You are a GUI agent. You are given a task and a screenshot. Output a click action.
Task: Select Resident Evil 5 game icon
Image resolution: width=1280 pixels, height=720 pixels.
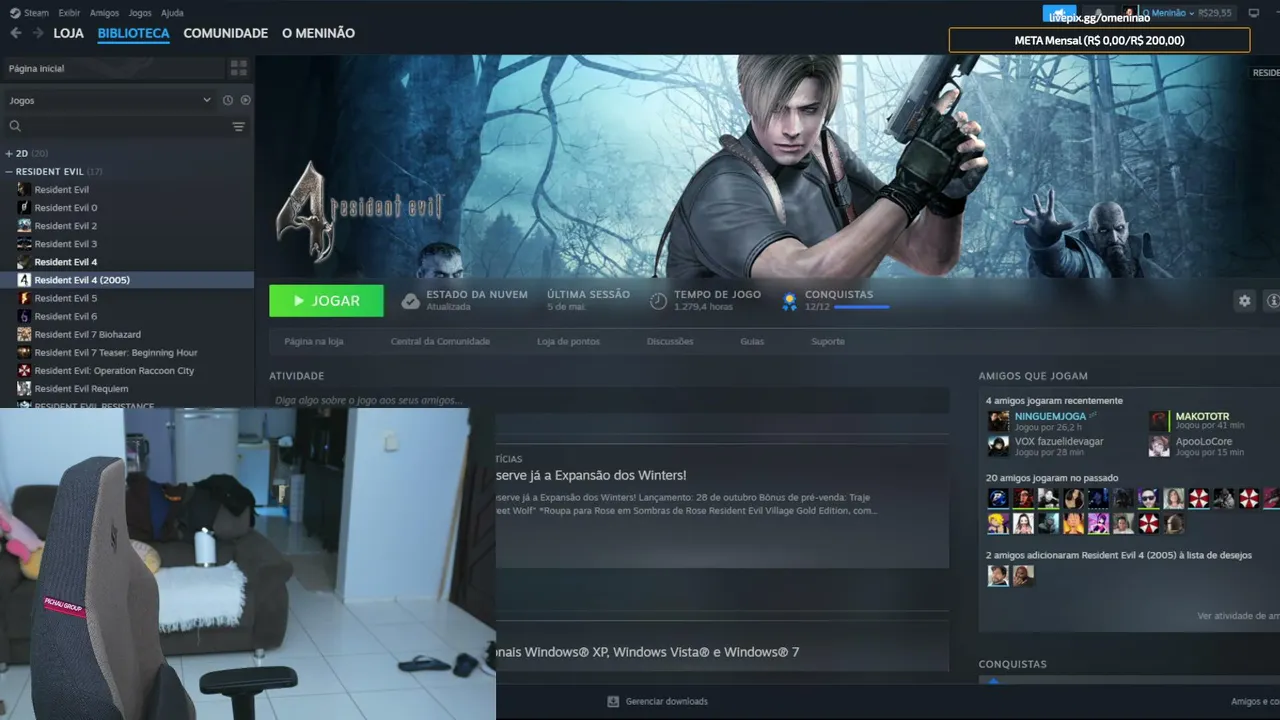pyautogui.click(x=24, y=298)
